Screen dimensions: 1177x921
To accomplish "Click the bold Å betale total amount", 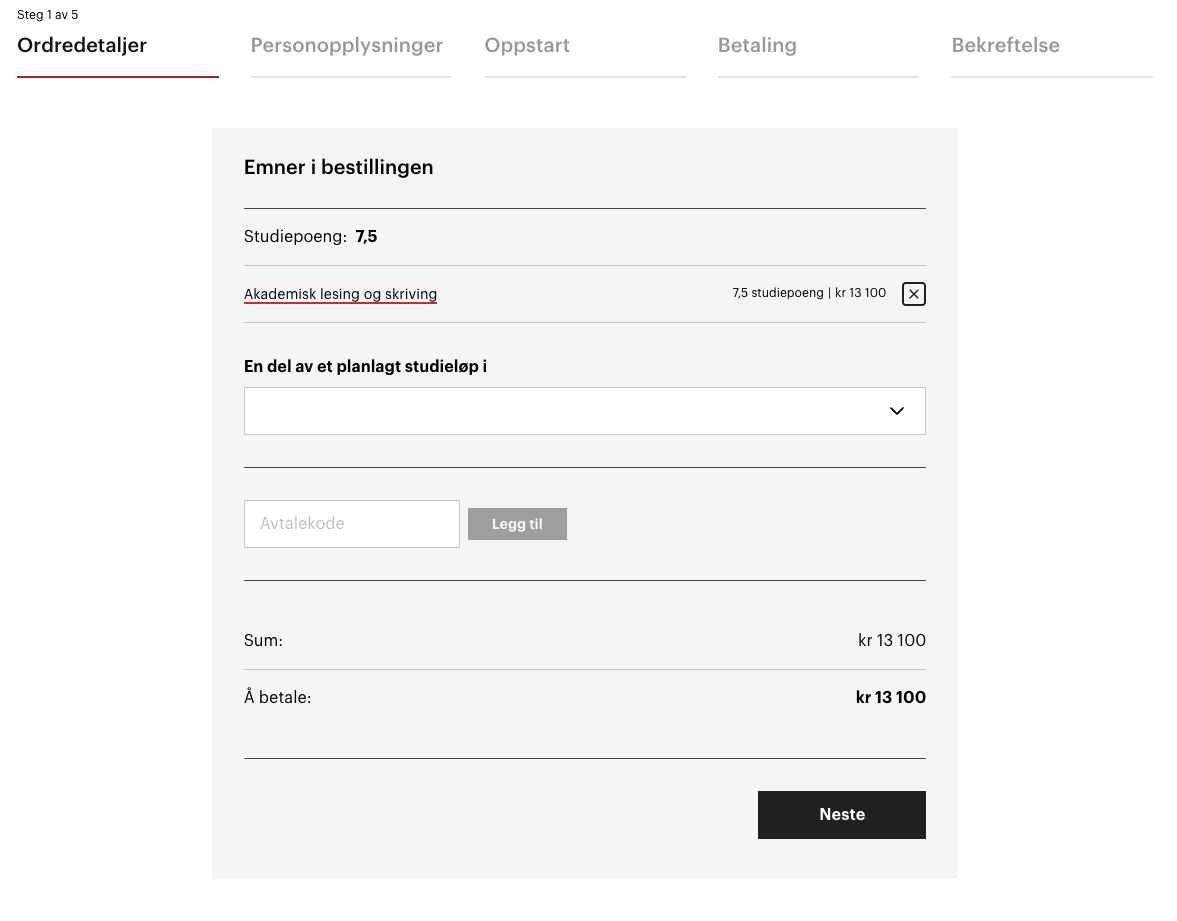I will click(890, 697).
